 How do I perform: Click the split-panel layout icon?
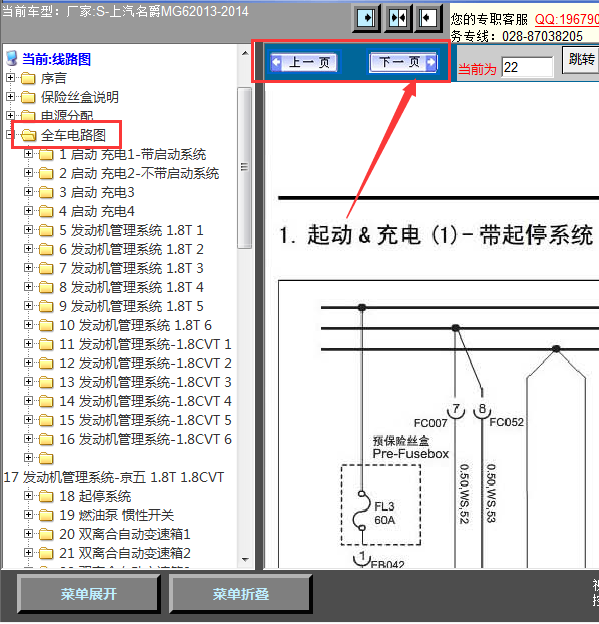coord(398,18)
